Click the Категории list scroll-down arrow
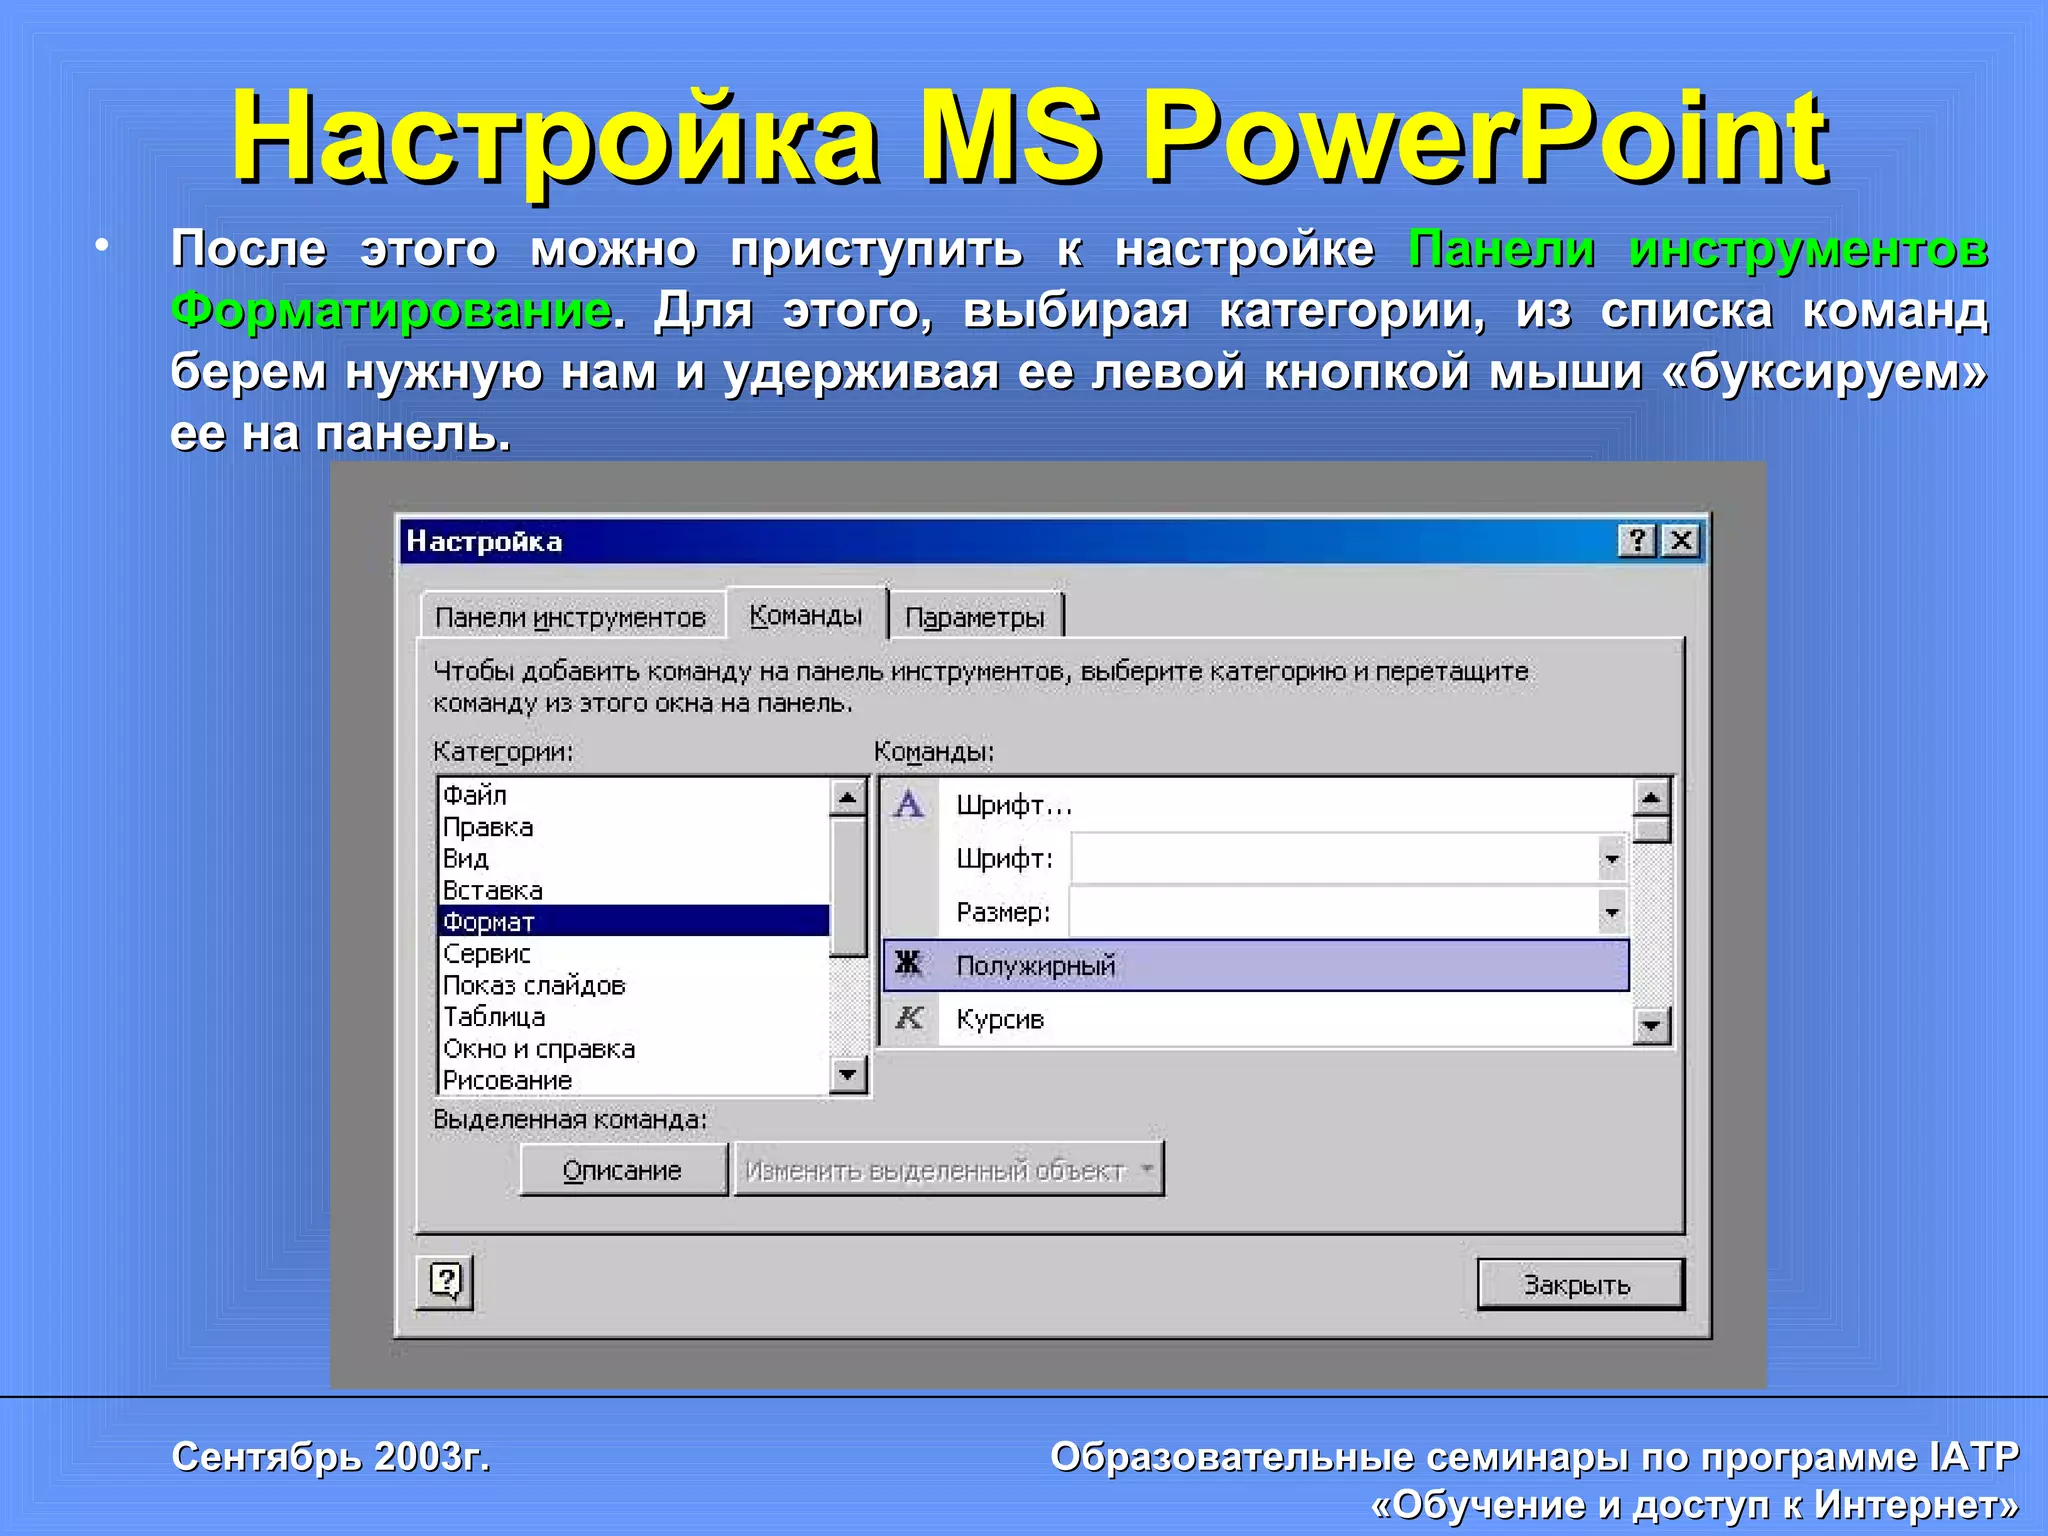This screenshot has height=1536, width=2048. (x=848, y=1075)
